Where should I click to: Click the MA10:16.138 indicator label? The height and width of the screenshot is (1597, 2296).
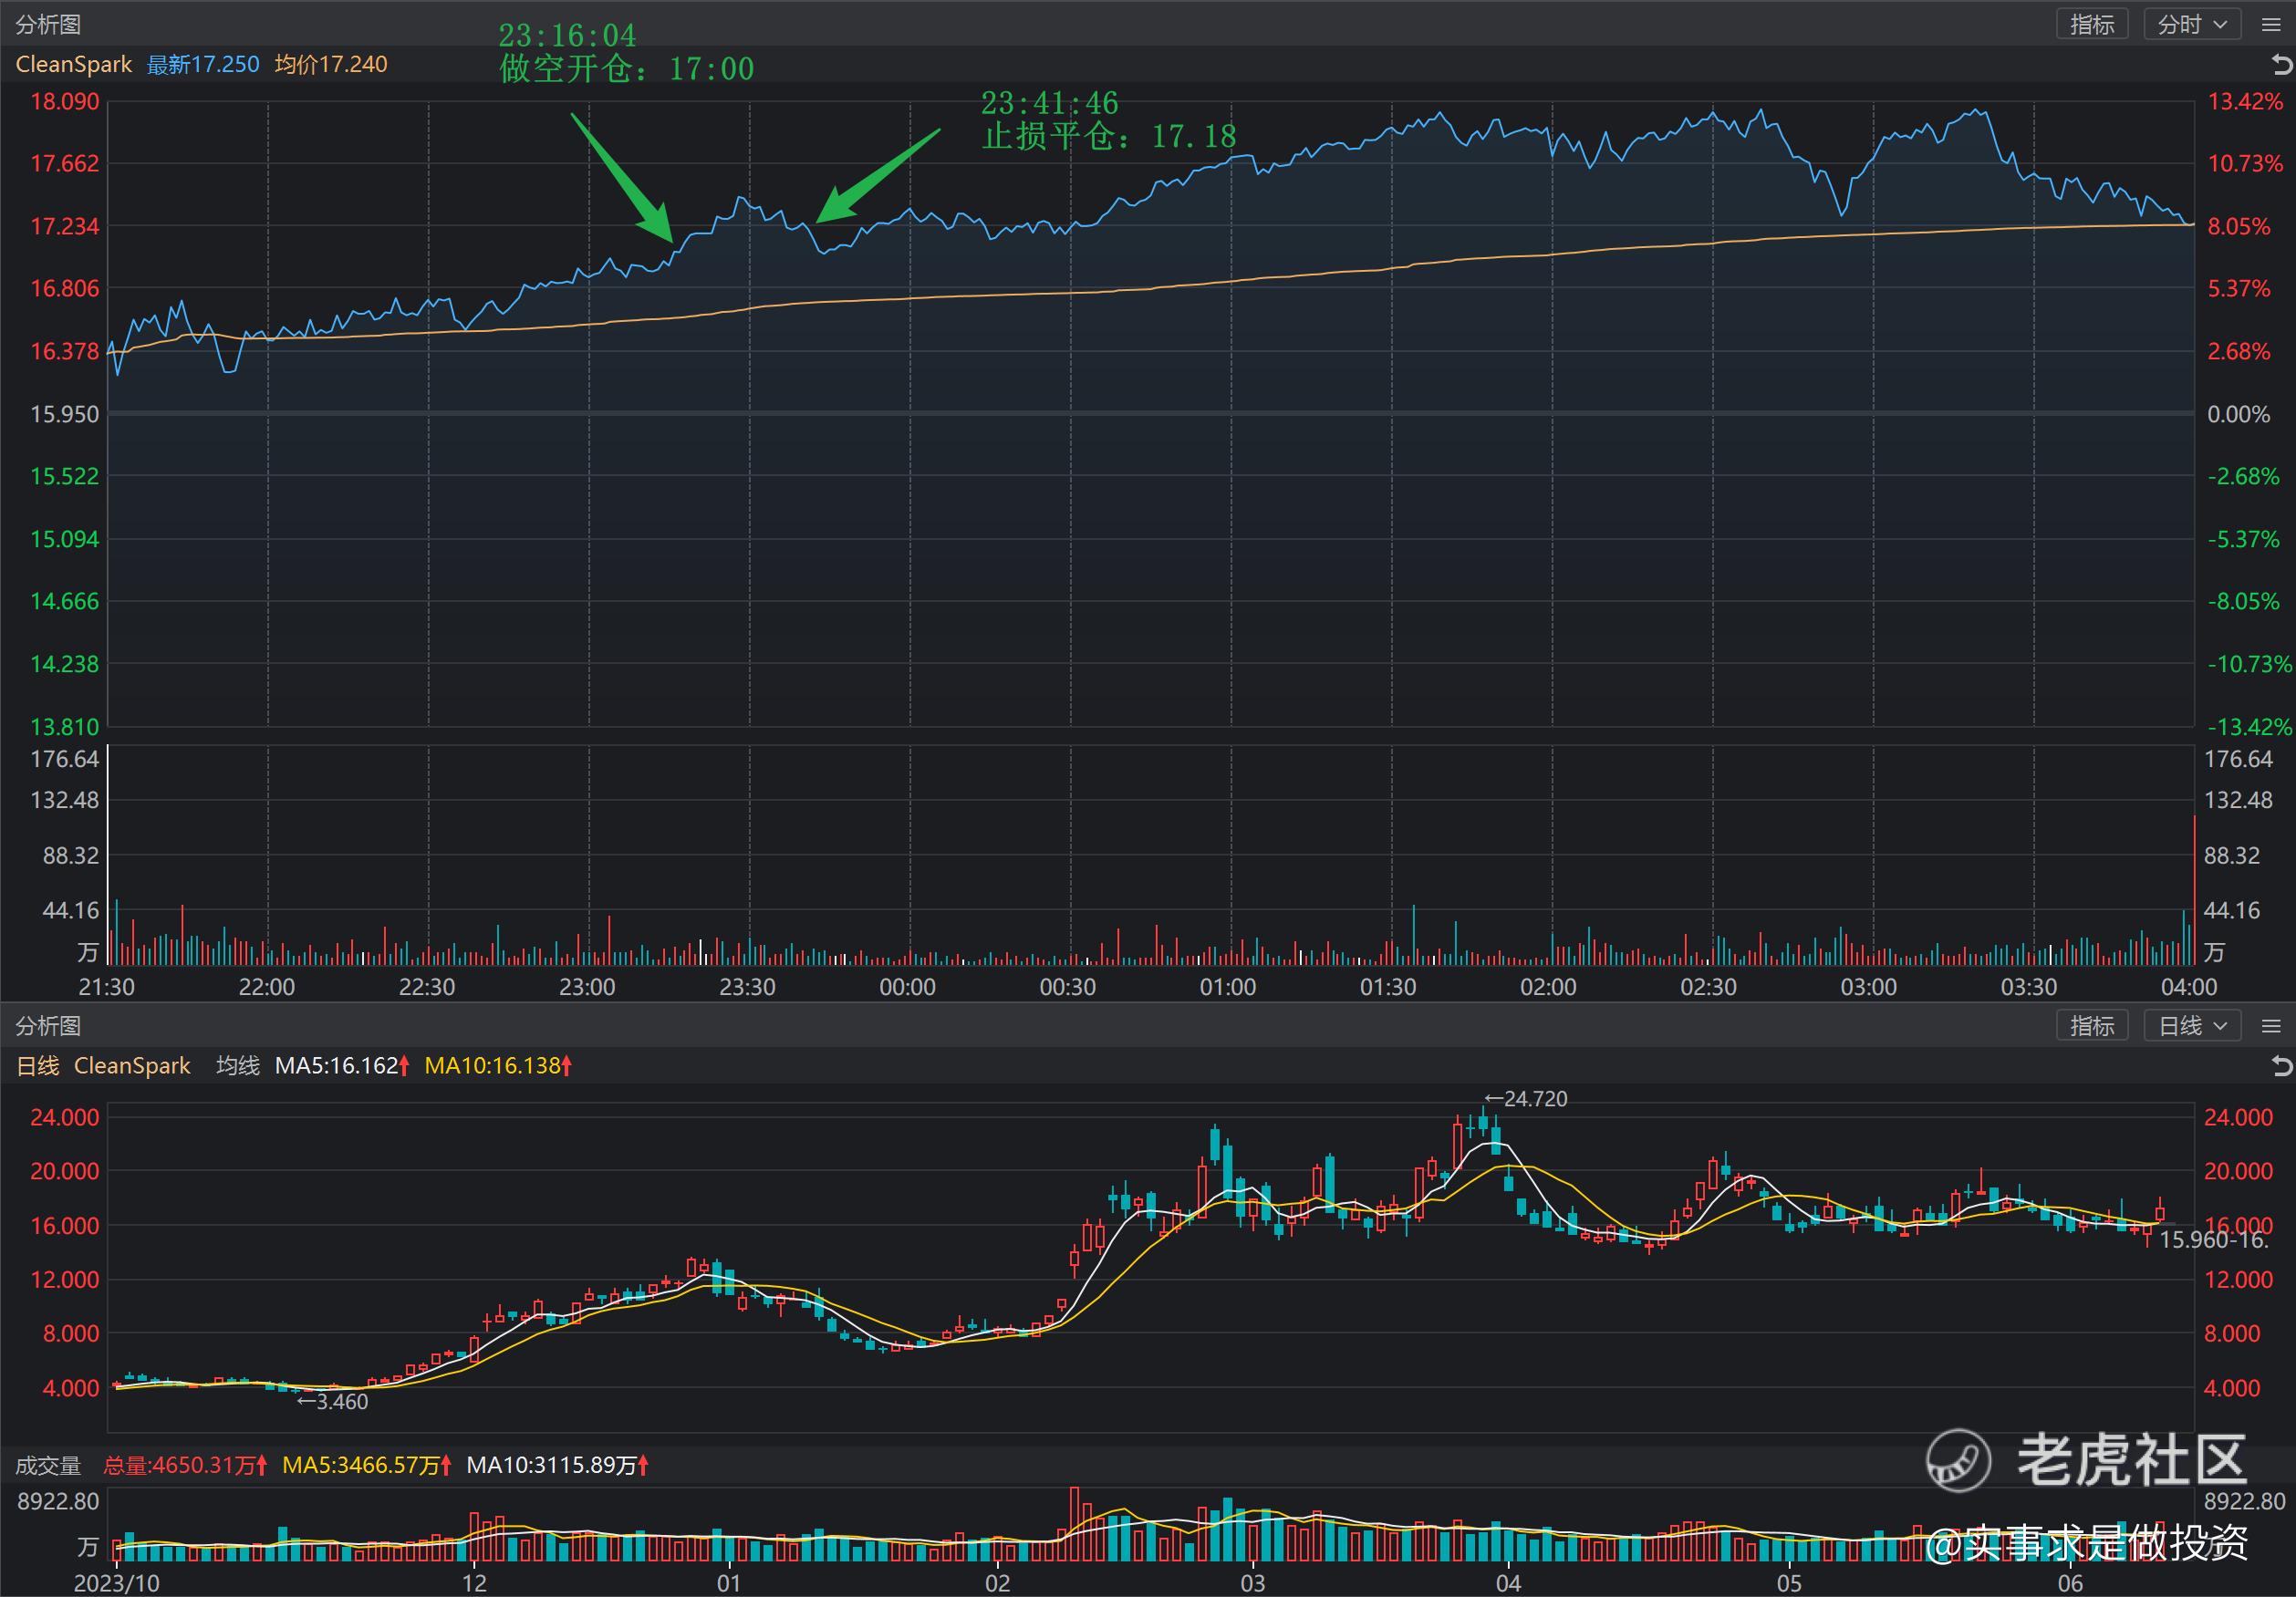[498, 1066]
